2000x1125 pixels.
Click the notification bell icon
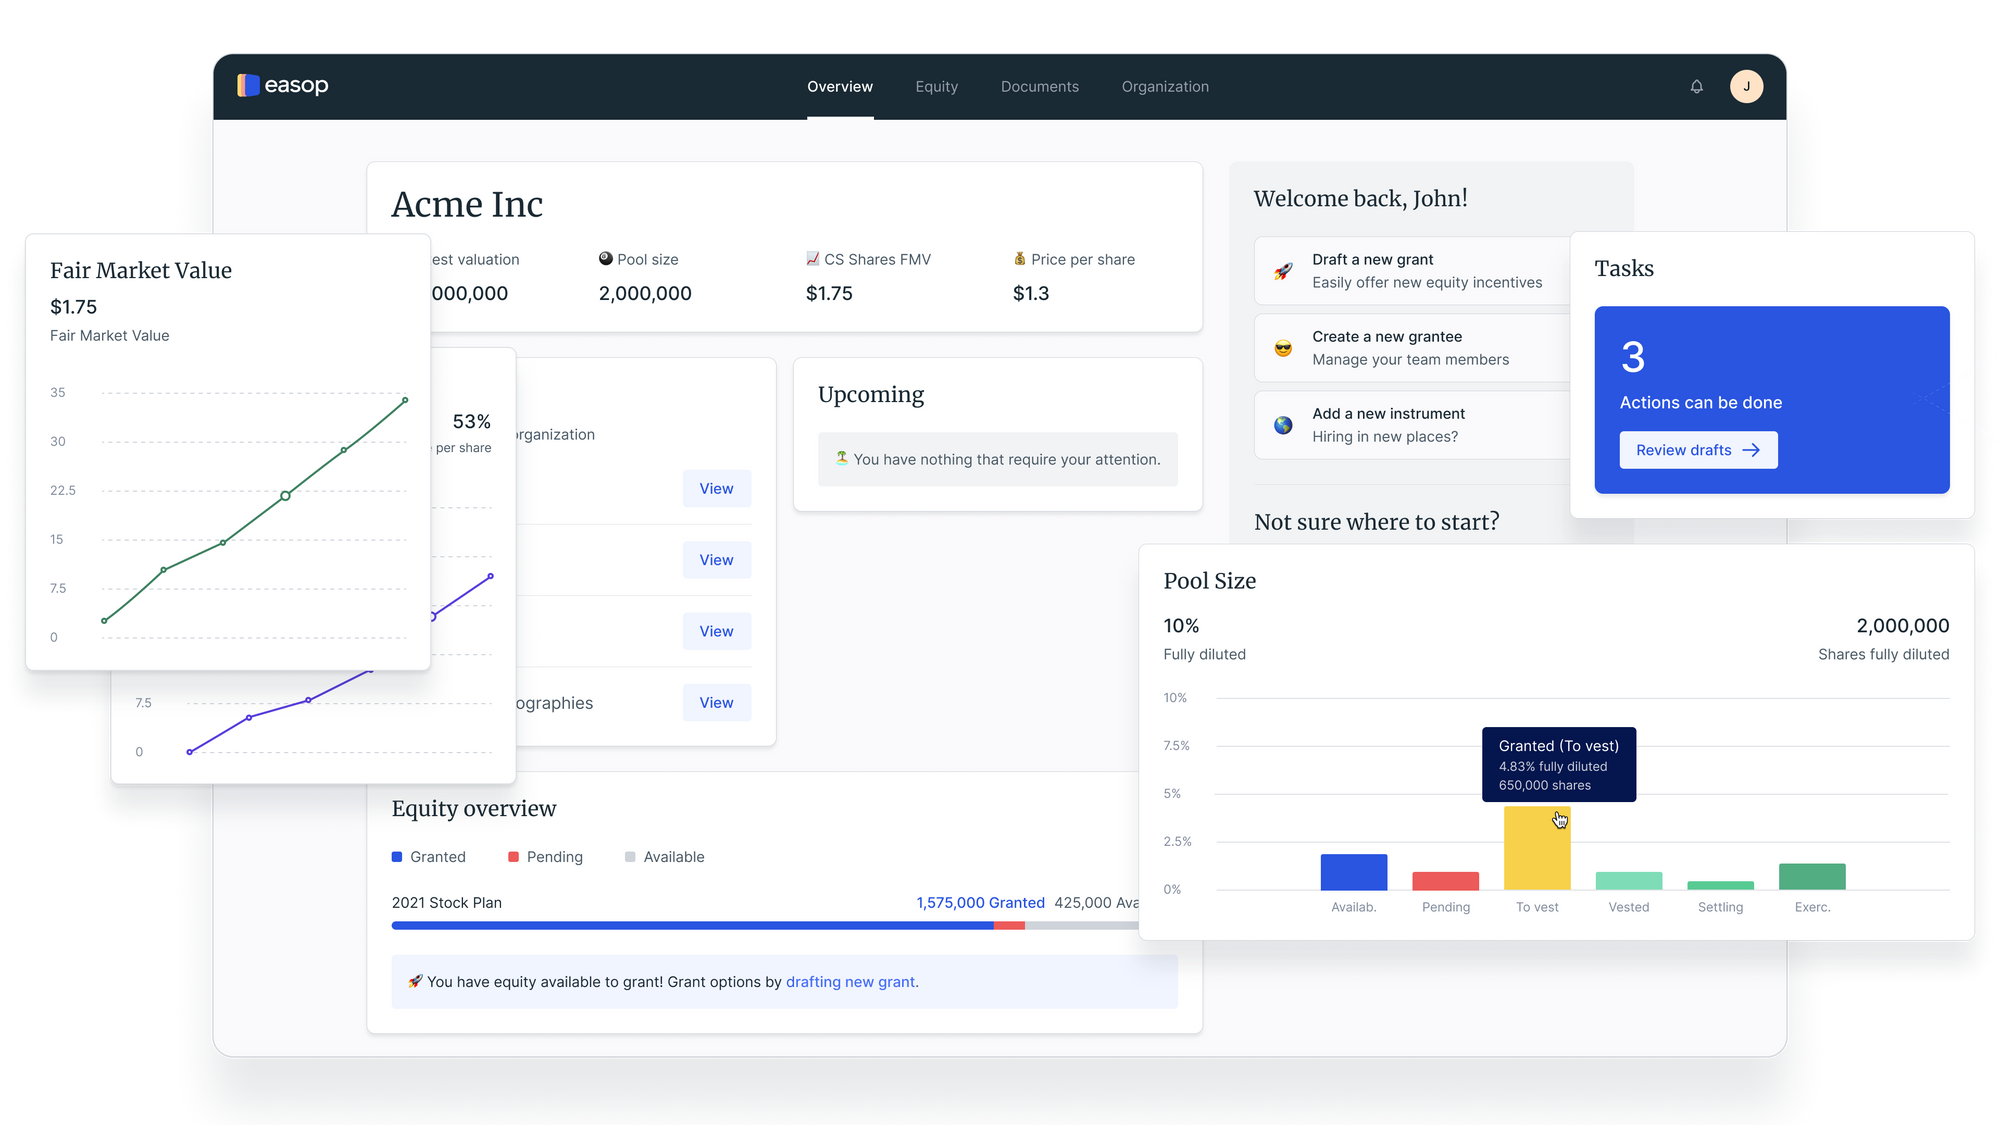click(x=1696, y=87)
